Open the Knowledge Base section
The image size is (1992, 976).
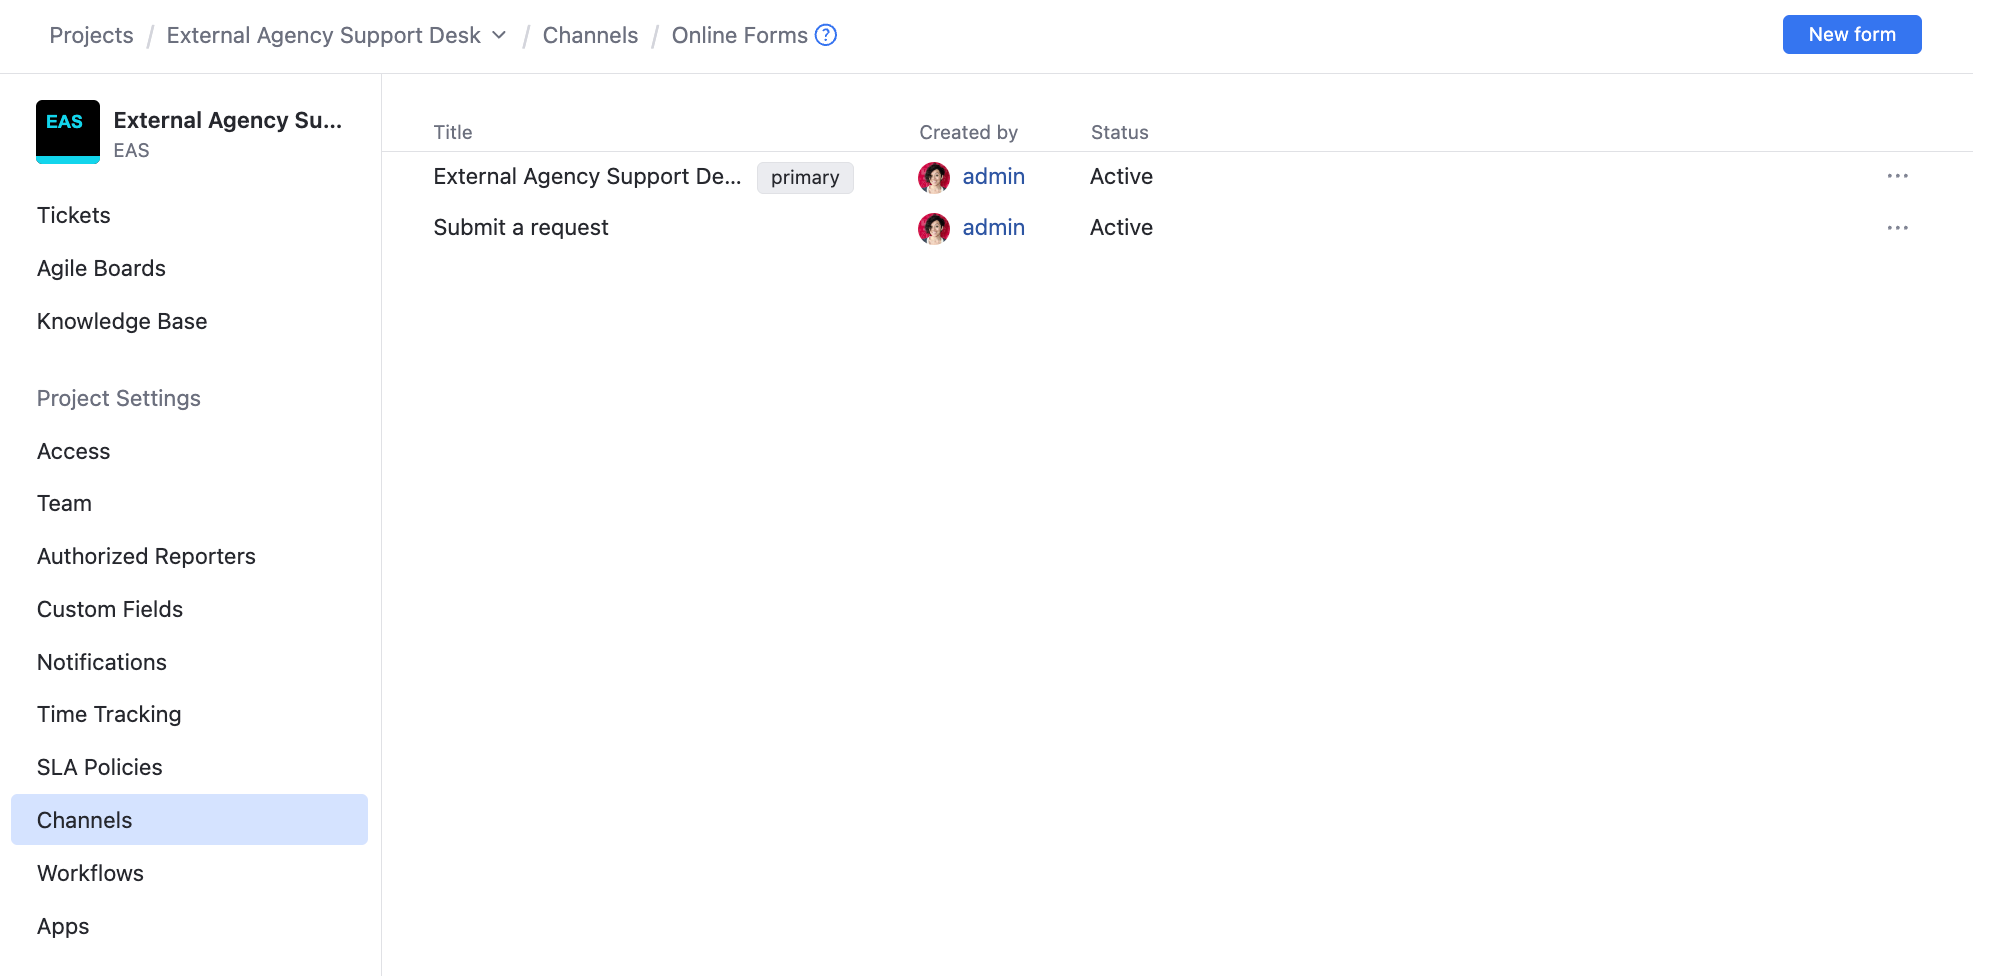[121, 321]
